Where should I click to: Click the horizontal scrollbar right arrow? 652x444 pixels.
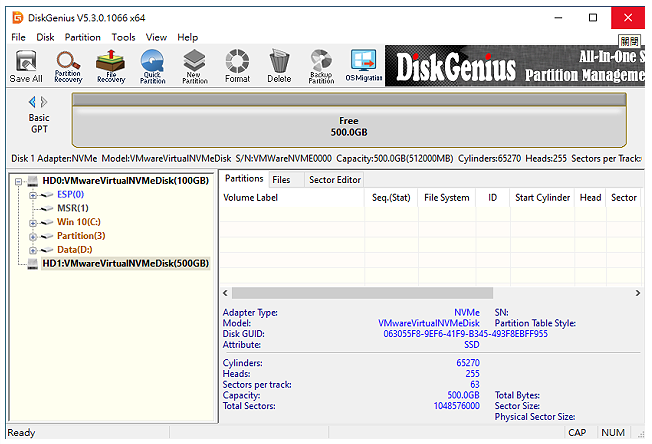[x=637, y=293]
